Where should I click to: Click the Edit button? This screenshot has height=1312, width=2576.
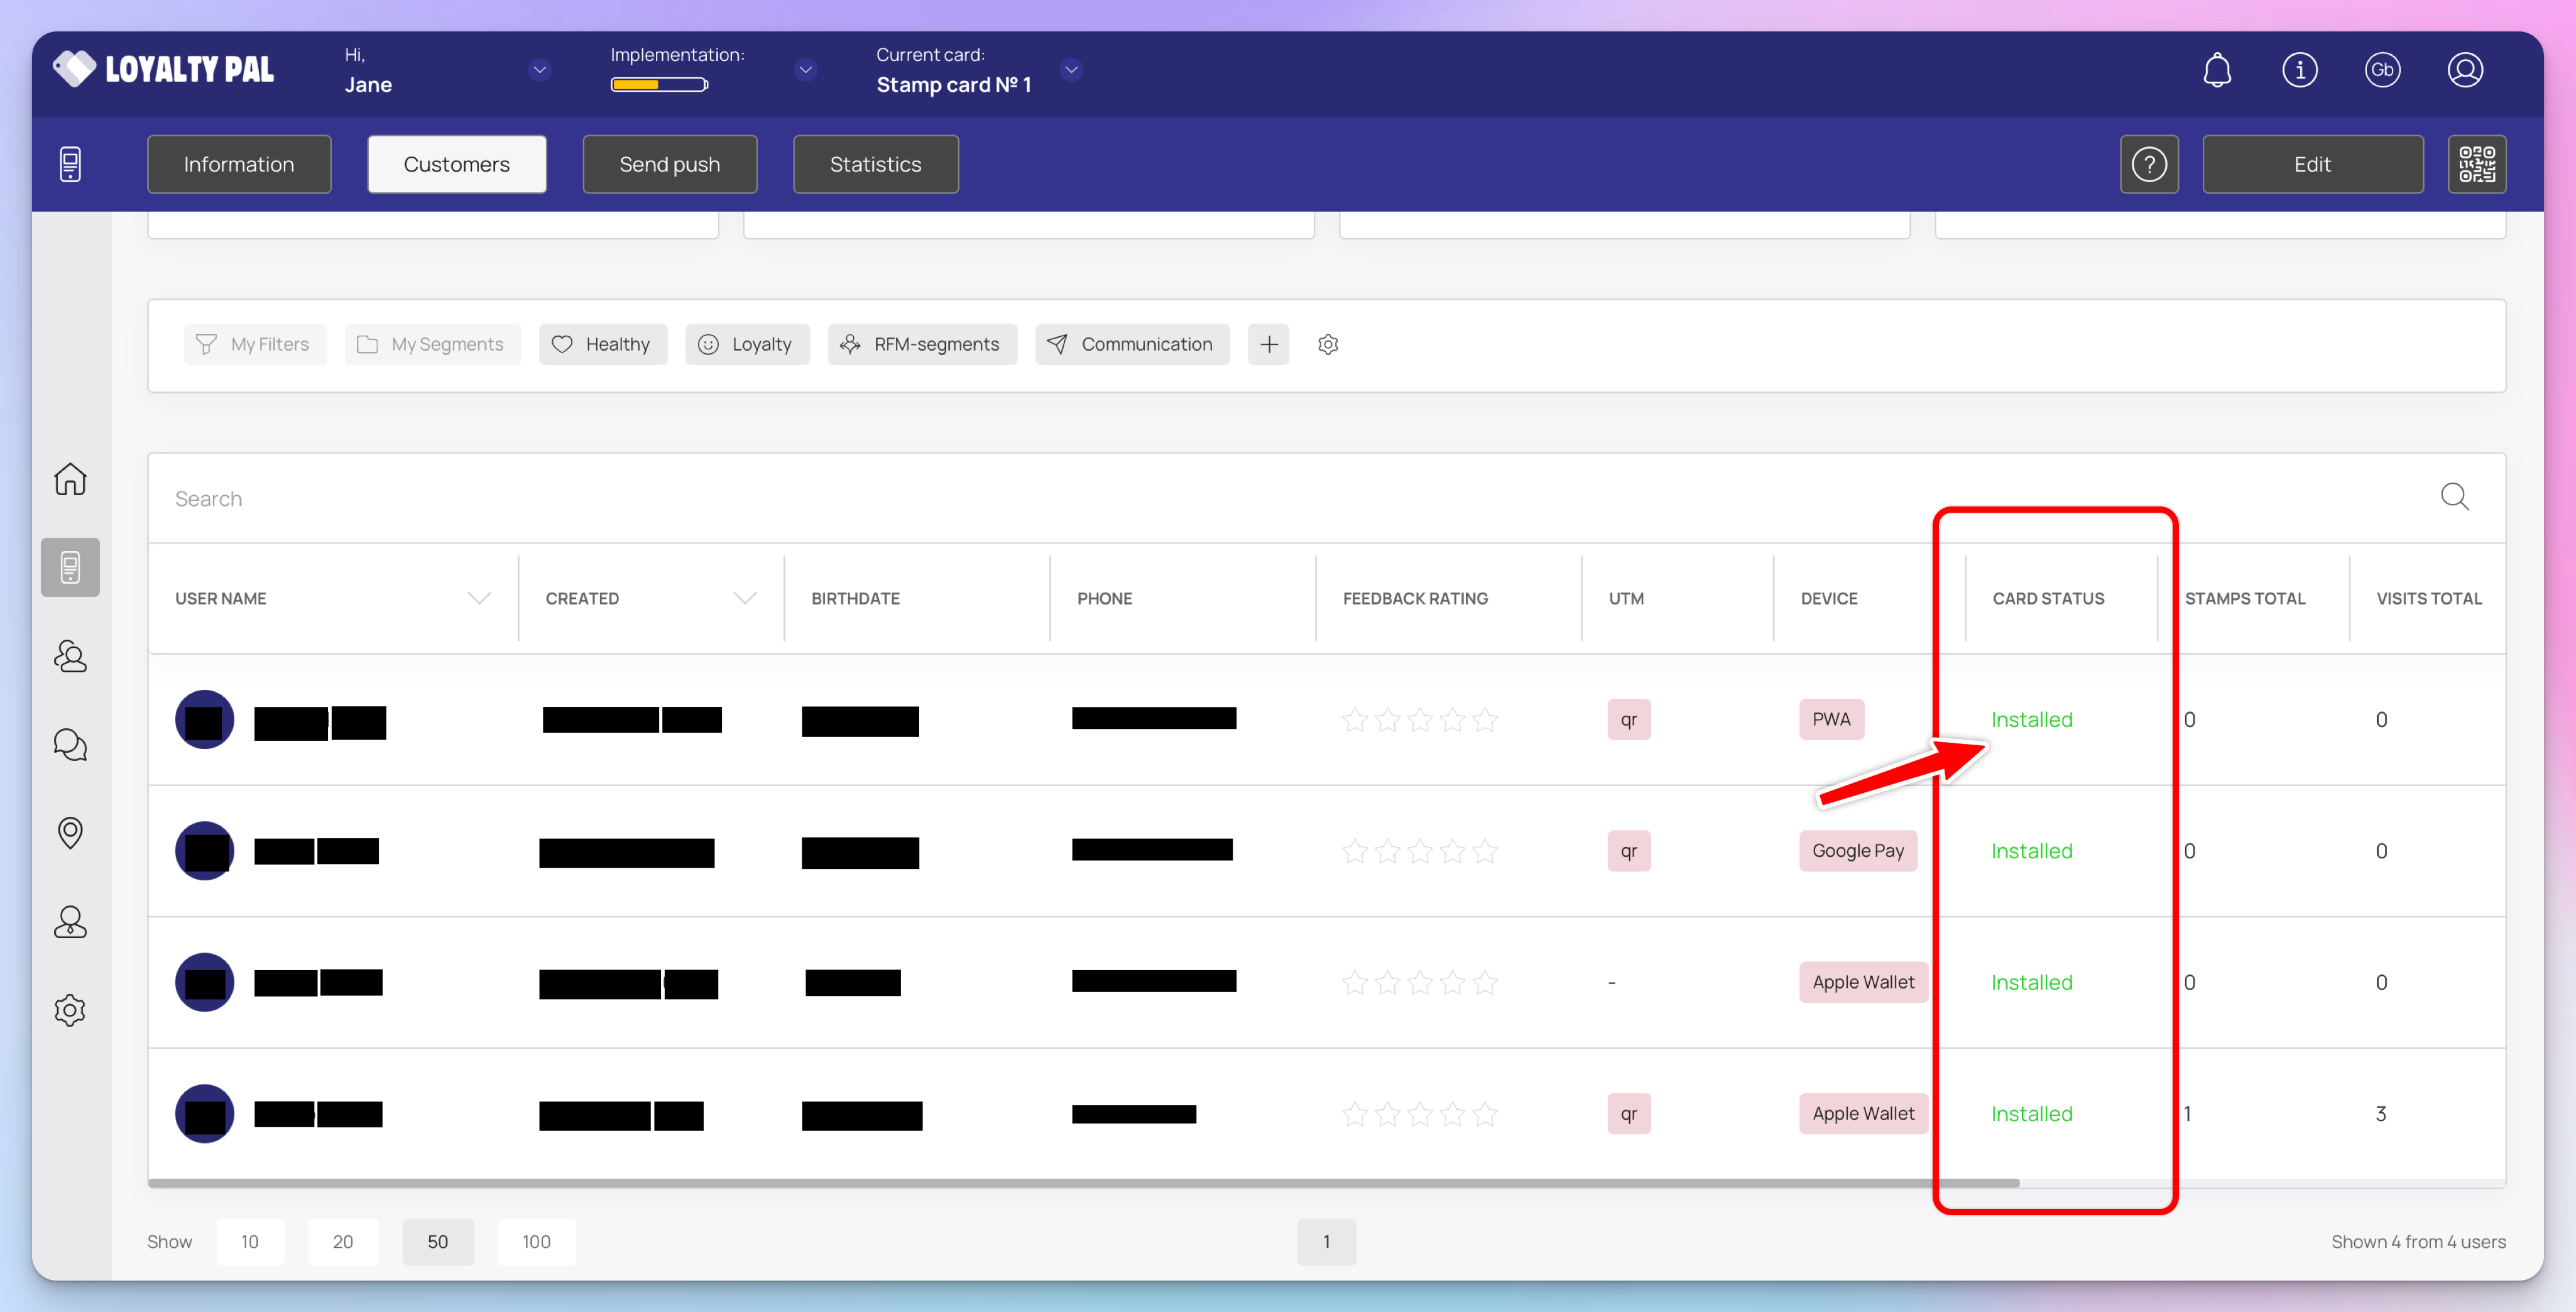[2312, 164]
